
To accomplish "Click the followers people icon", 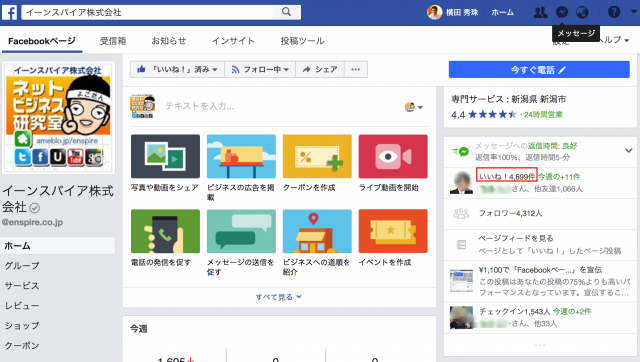I will click(x=461, y=213).
